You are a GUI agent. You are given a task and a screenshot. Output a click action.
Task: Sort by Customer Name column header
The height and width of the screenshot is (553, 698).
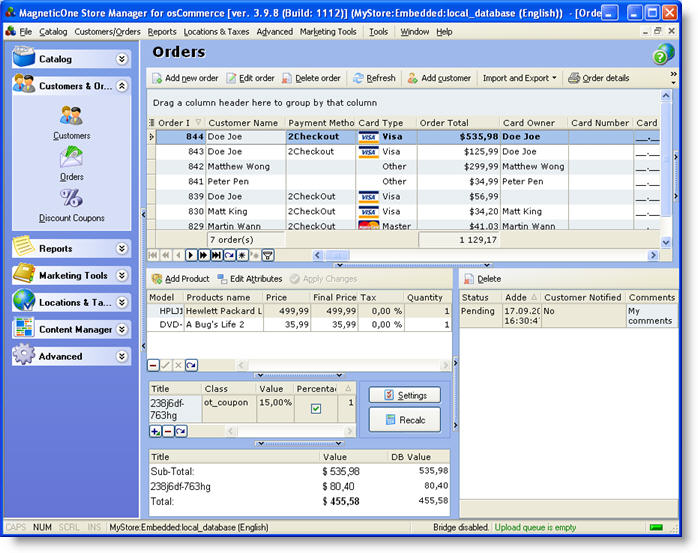coord(243,123)
